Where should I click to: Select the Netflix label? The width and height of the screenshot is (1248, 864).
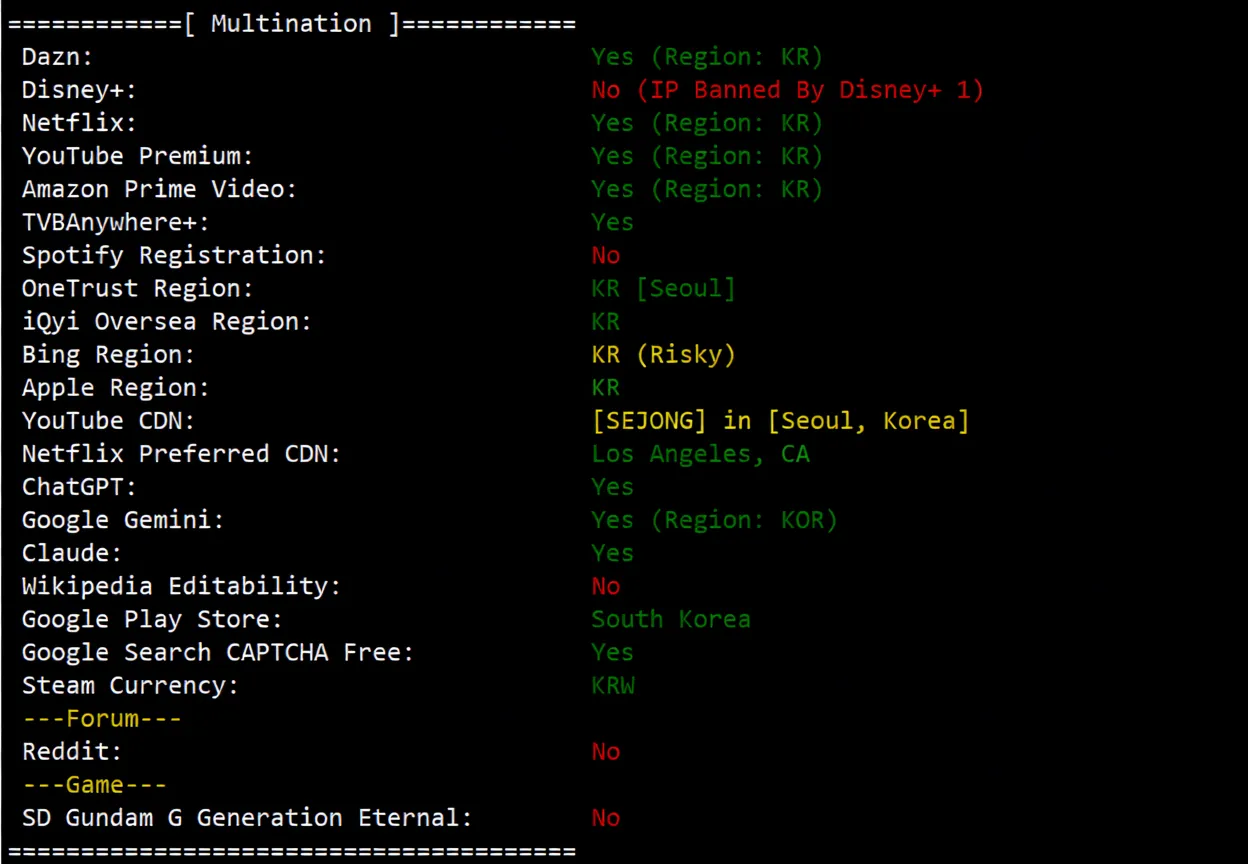(79, 123)
